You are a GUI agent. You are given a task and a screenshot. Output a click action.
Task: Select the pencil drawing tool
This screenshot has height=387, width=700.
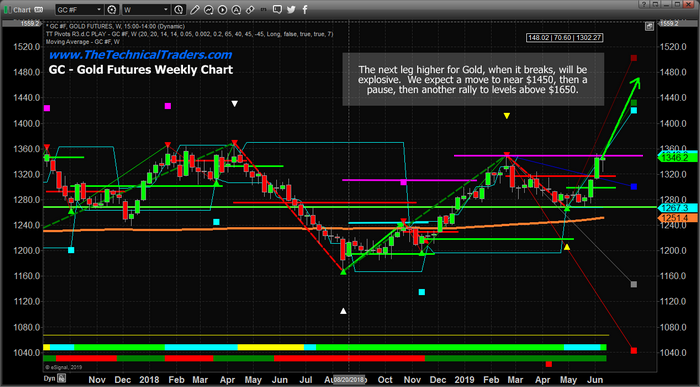pos(195,9)
